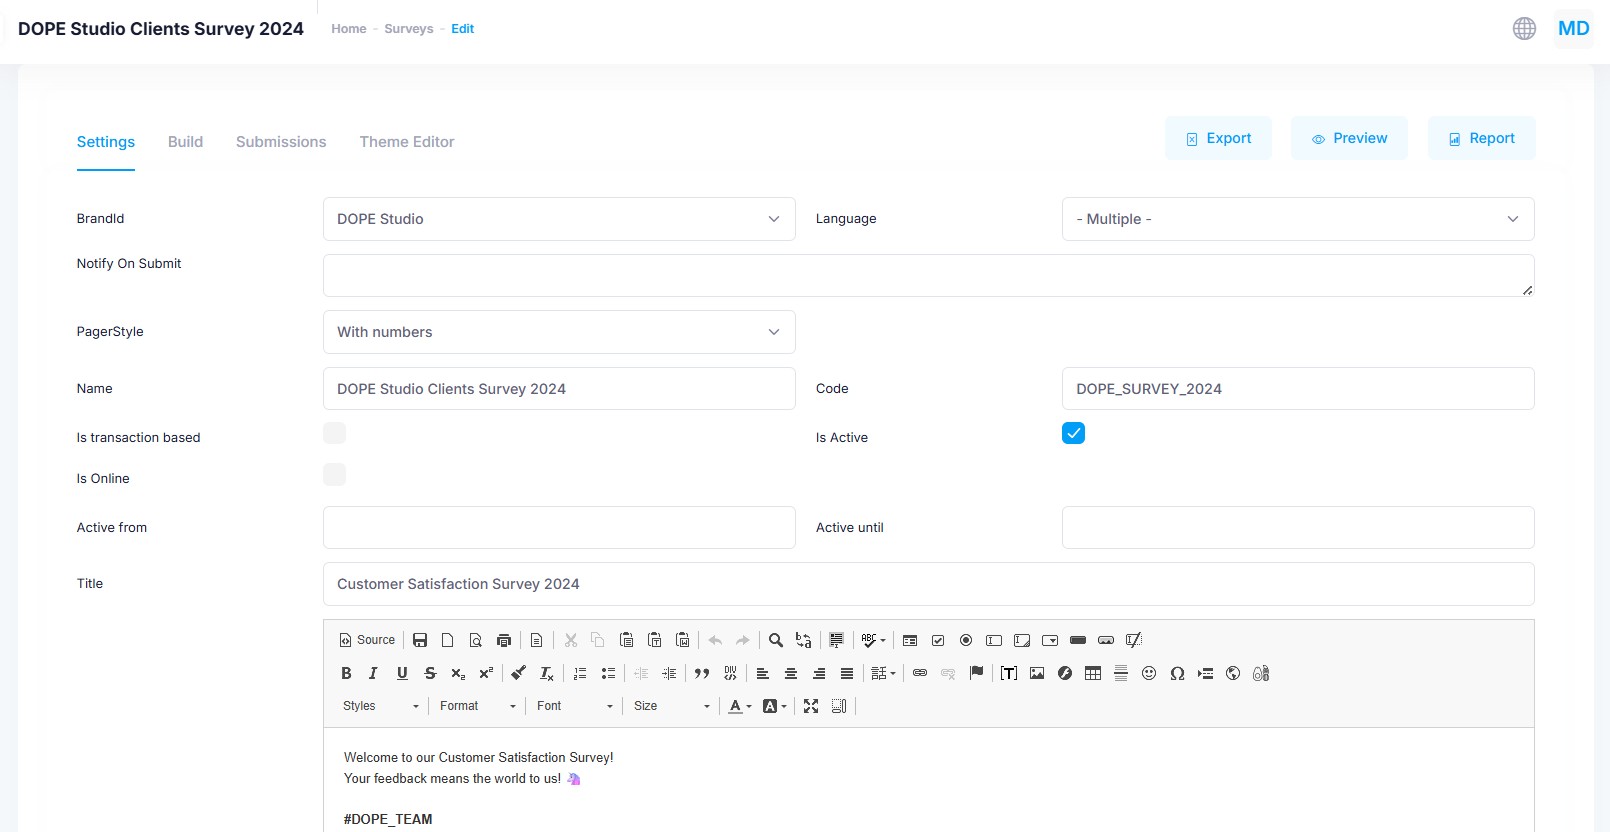Maximize the editor area
The image size is (1610, 832).
tap(811, 706)
